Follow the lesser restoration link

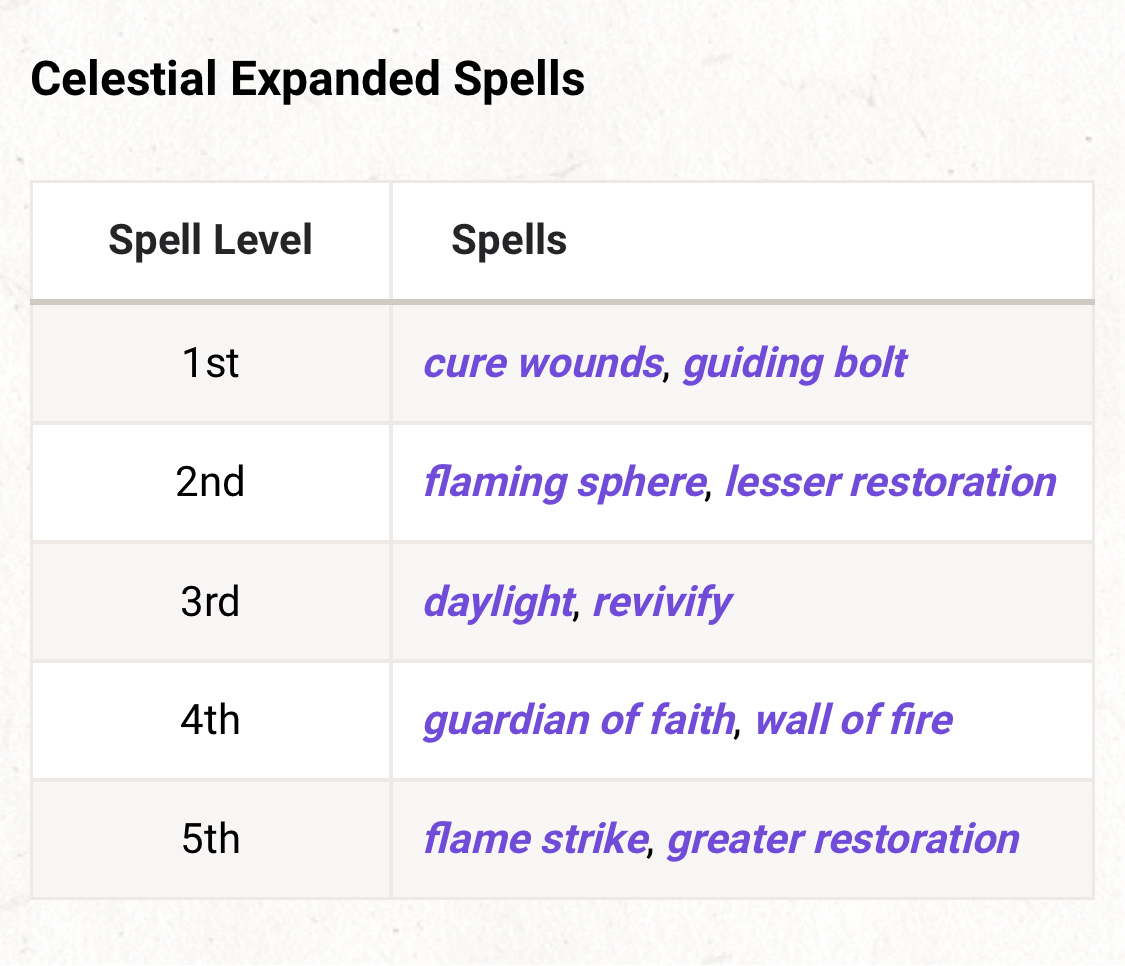890,482
